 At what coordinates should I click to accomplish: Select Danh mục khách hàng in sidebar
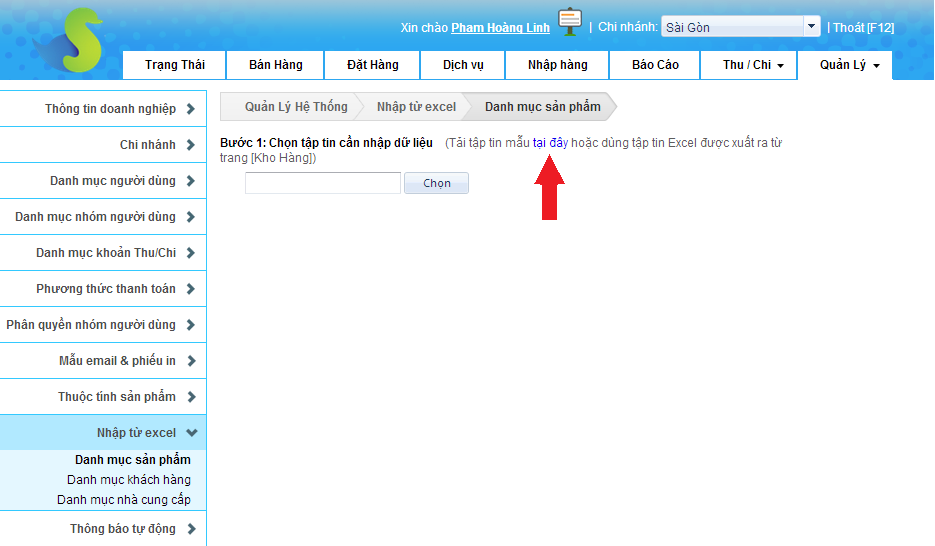point(129,480)
